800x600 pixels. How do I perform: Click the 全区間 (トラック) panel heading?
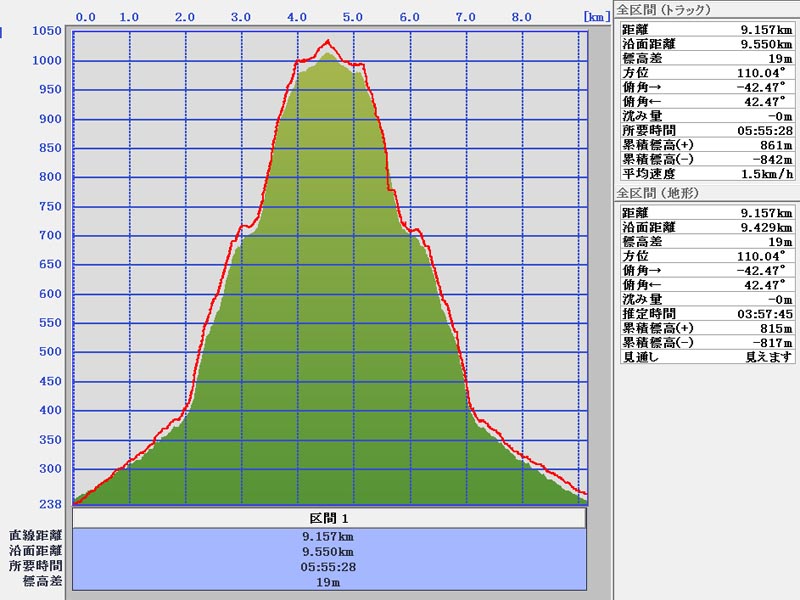coord(663,9)
